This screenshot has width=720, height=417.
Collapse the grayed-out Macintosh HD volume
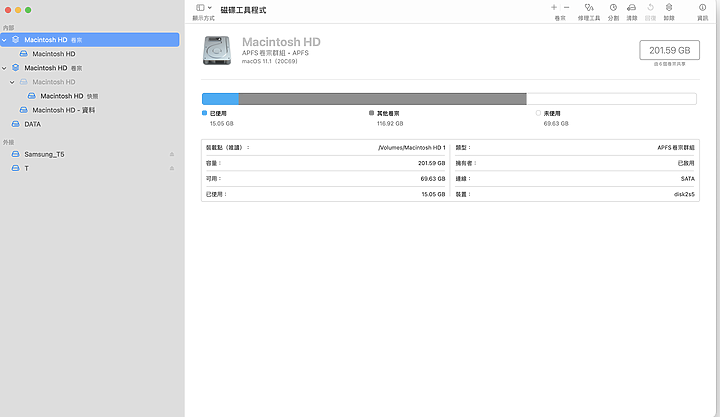12,82
